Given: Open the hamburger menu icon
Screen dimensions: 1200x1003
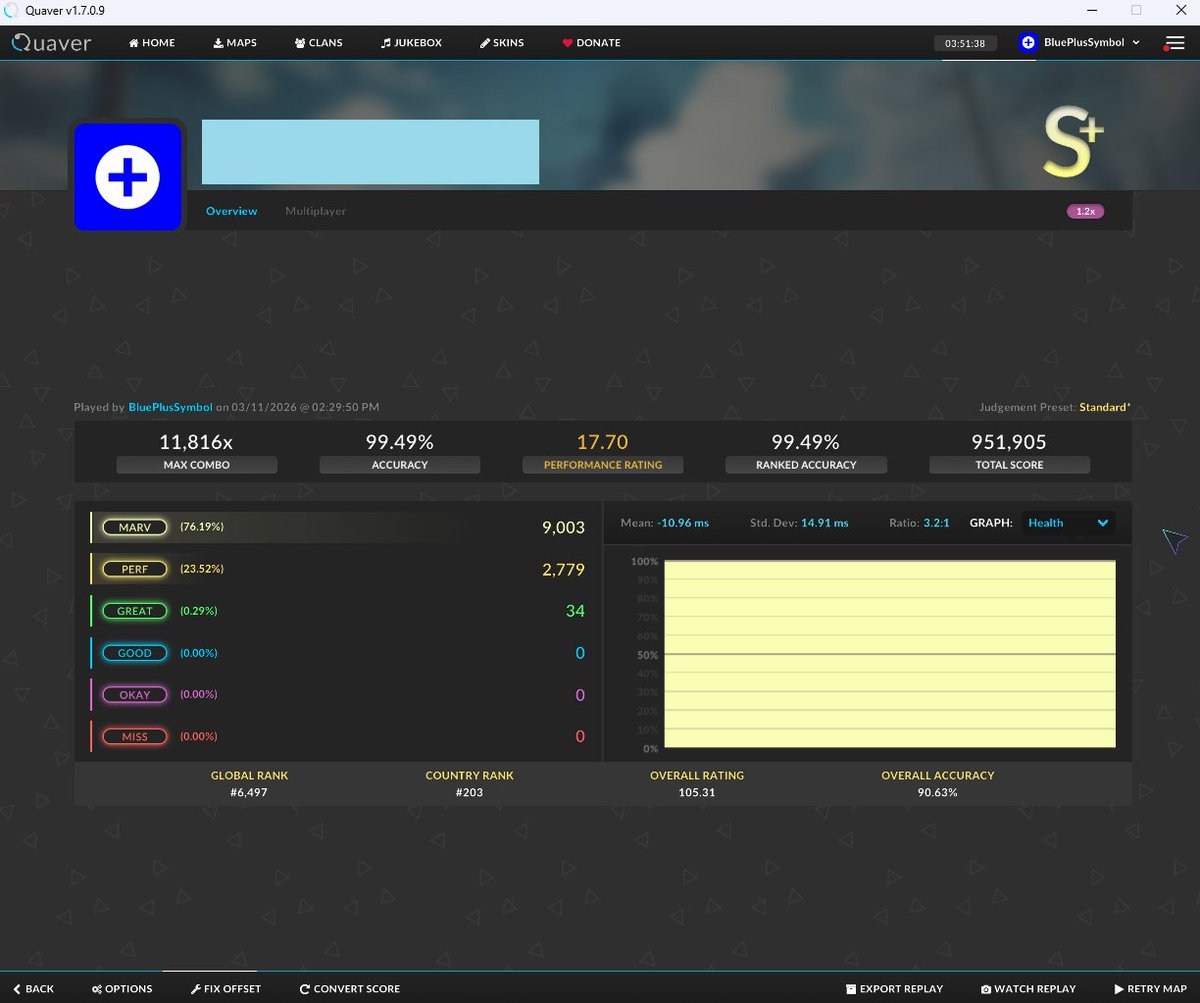Looking at the screenshot, I should 1175,43.
